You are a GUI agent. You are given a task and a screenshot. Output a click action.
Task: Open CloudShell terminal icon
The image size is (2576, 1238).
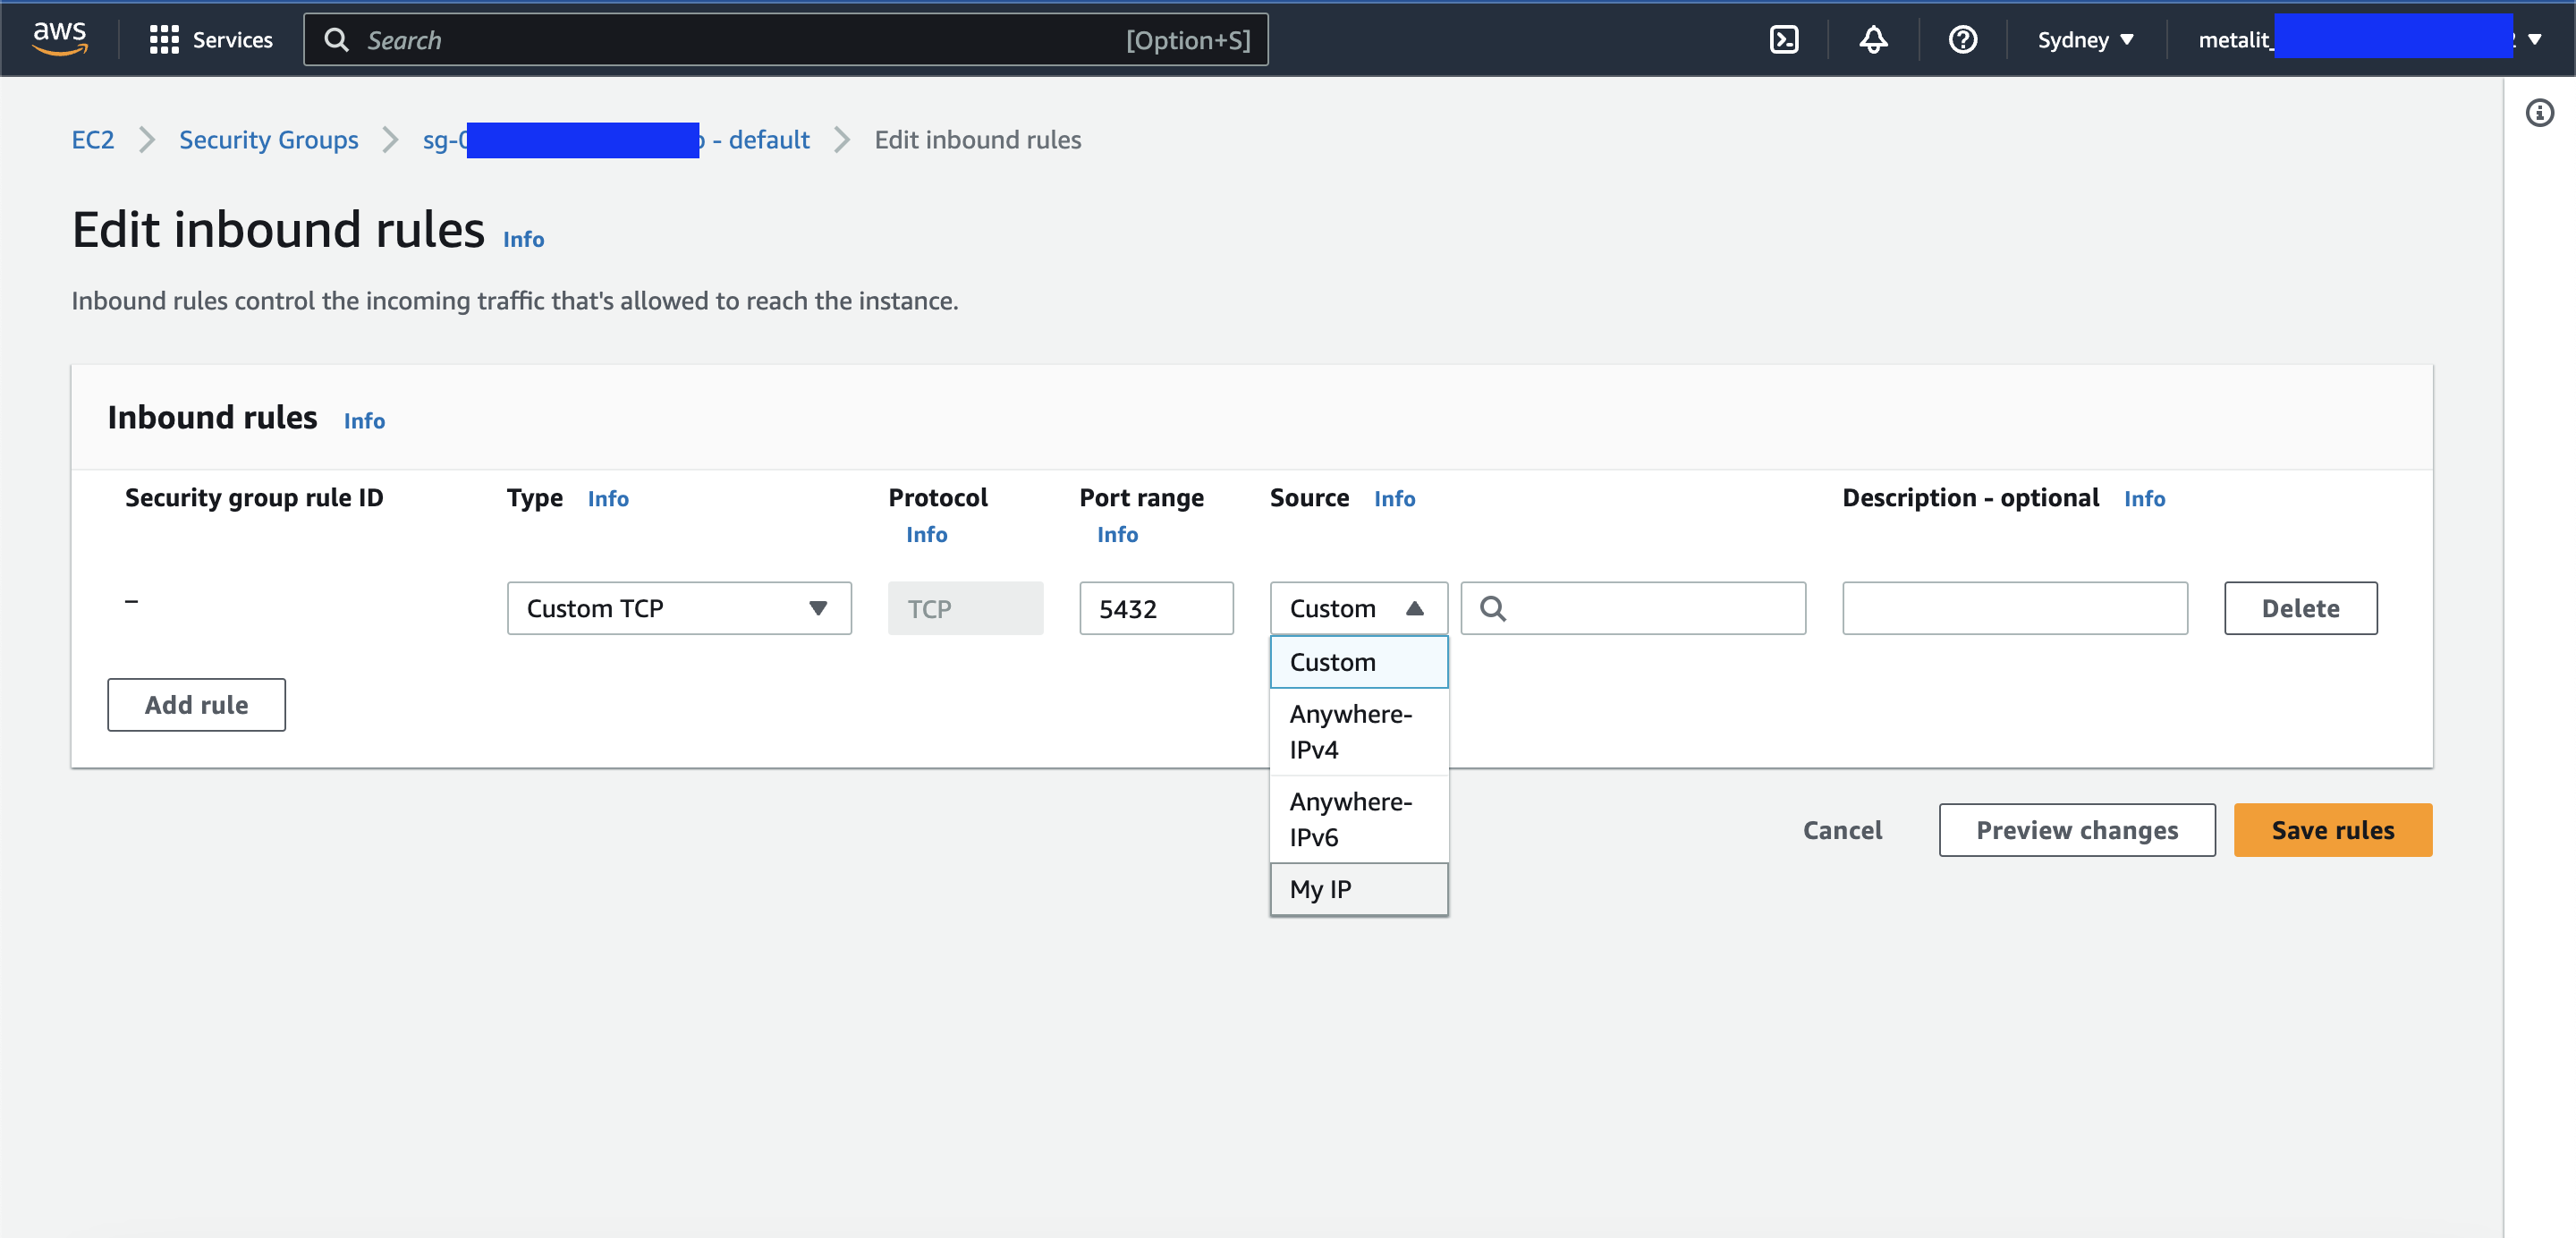click(x=1785, y=39)
